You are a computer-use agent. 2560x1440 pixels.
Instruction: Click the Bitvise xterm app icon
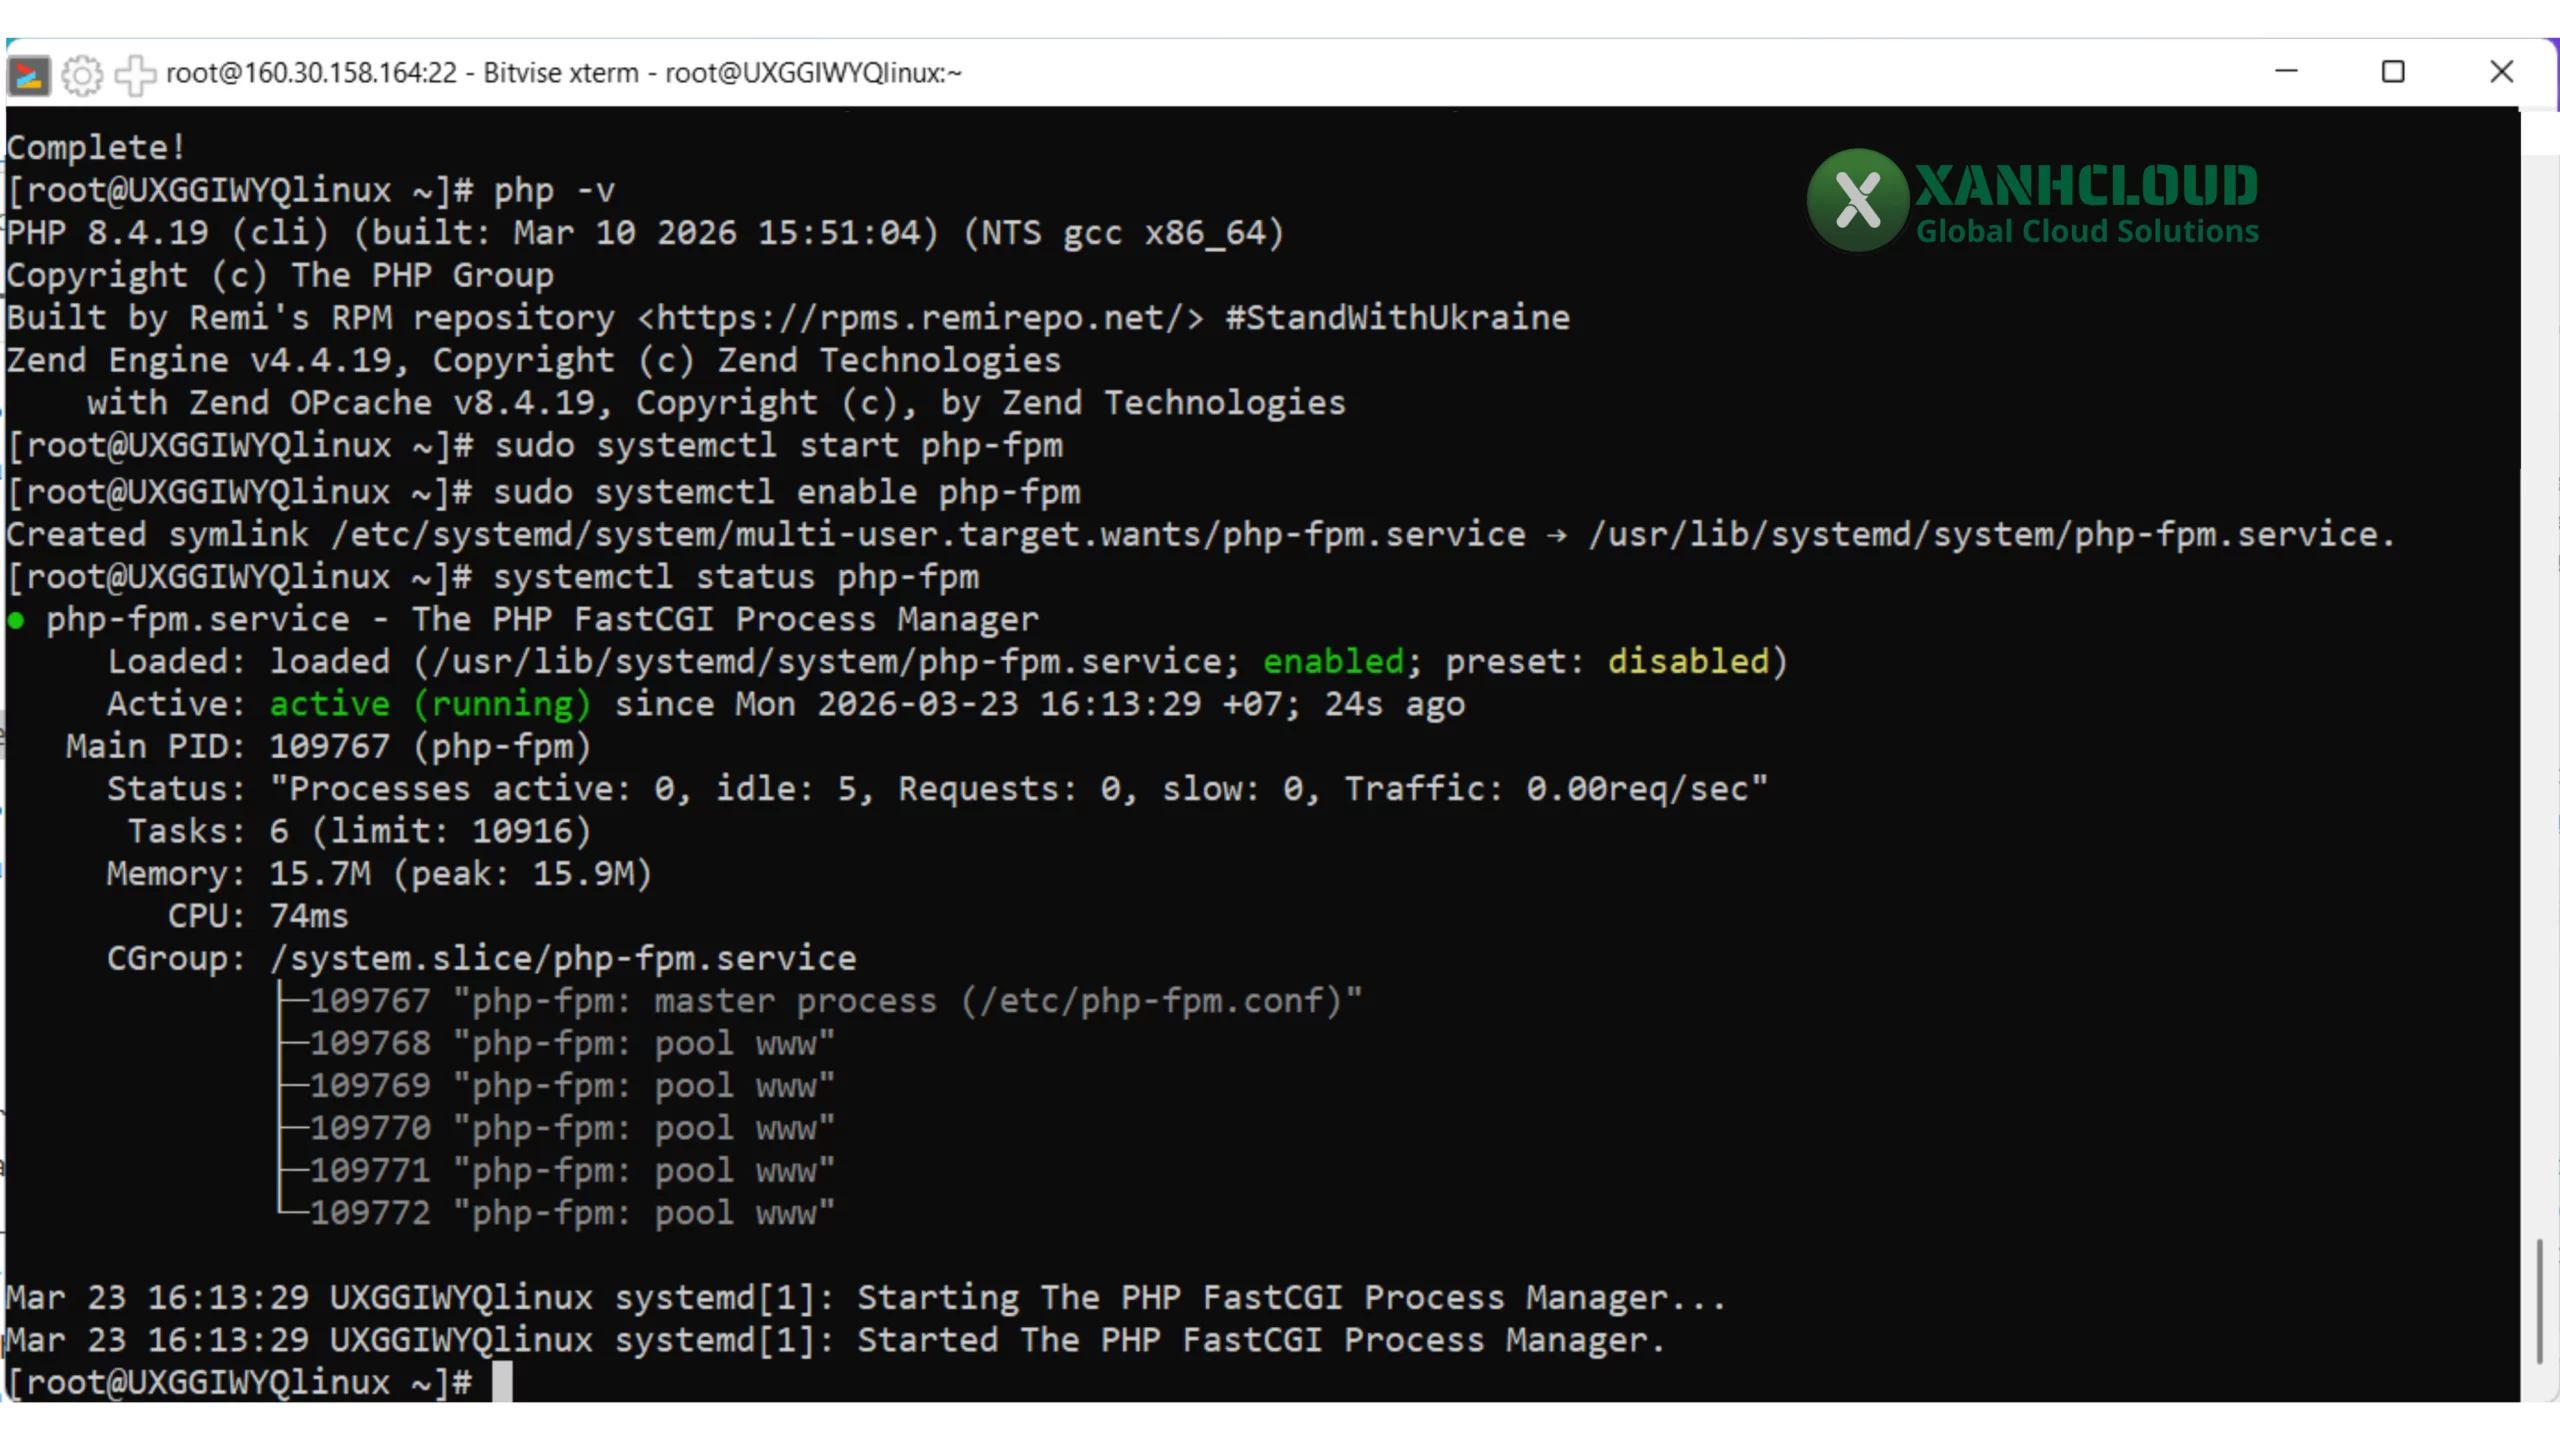click(x=28, y=74)
